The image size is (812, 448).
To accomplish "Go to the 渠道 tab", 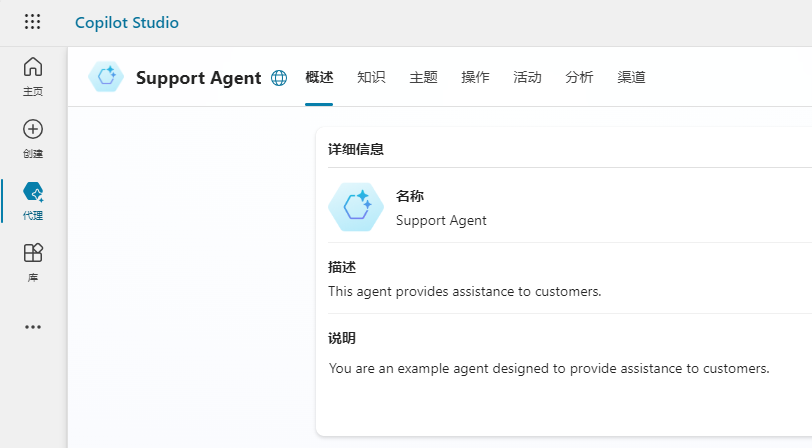I will click(x=631, y=78).
